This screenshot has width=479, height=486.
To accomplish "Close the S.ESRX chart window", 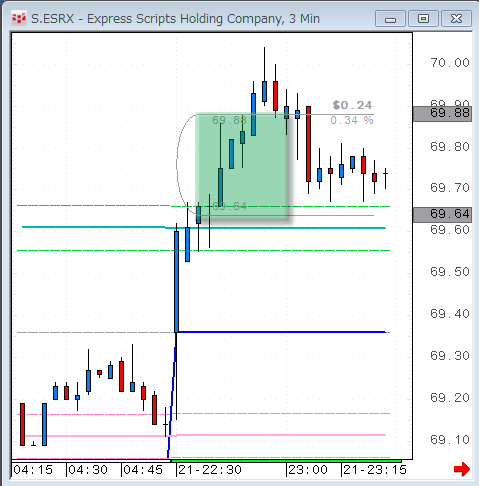I will [456, 19].
